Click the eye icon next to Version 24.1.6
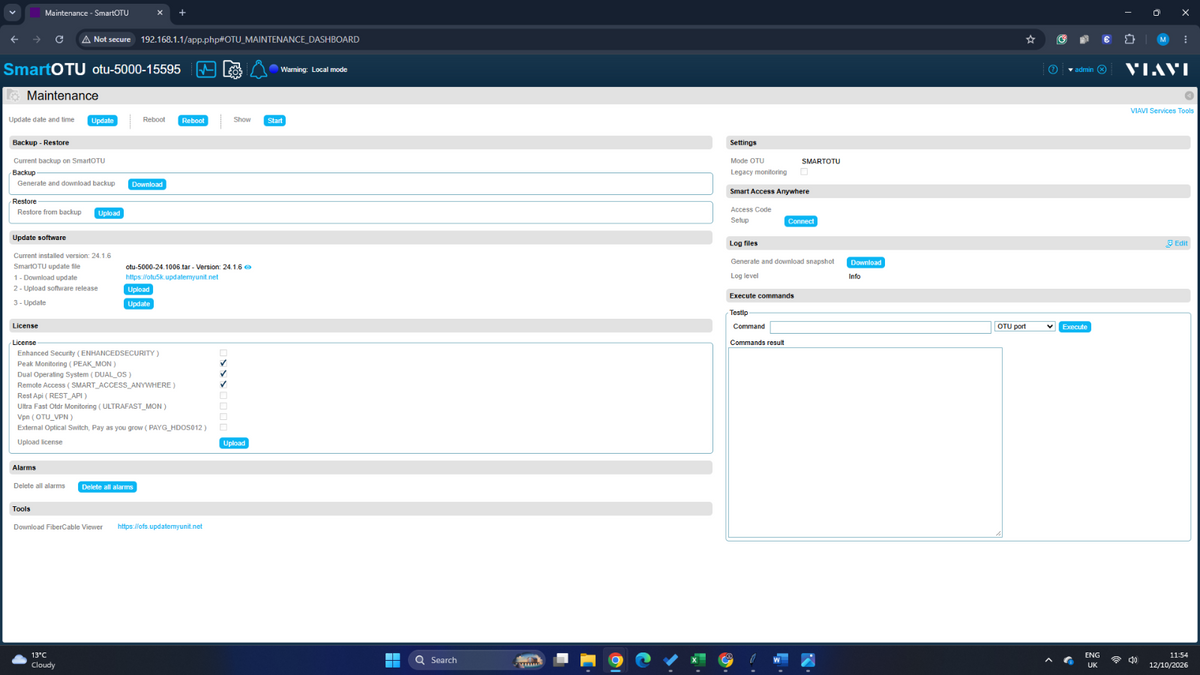Viewport: 1200px width, 675px height. click(248, 267)
